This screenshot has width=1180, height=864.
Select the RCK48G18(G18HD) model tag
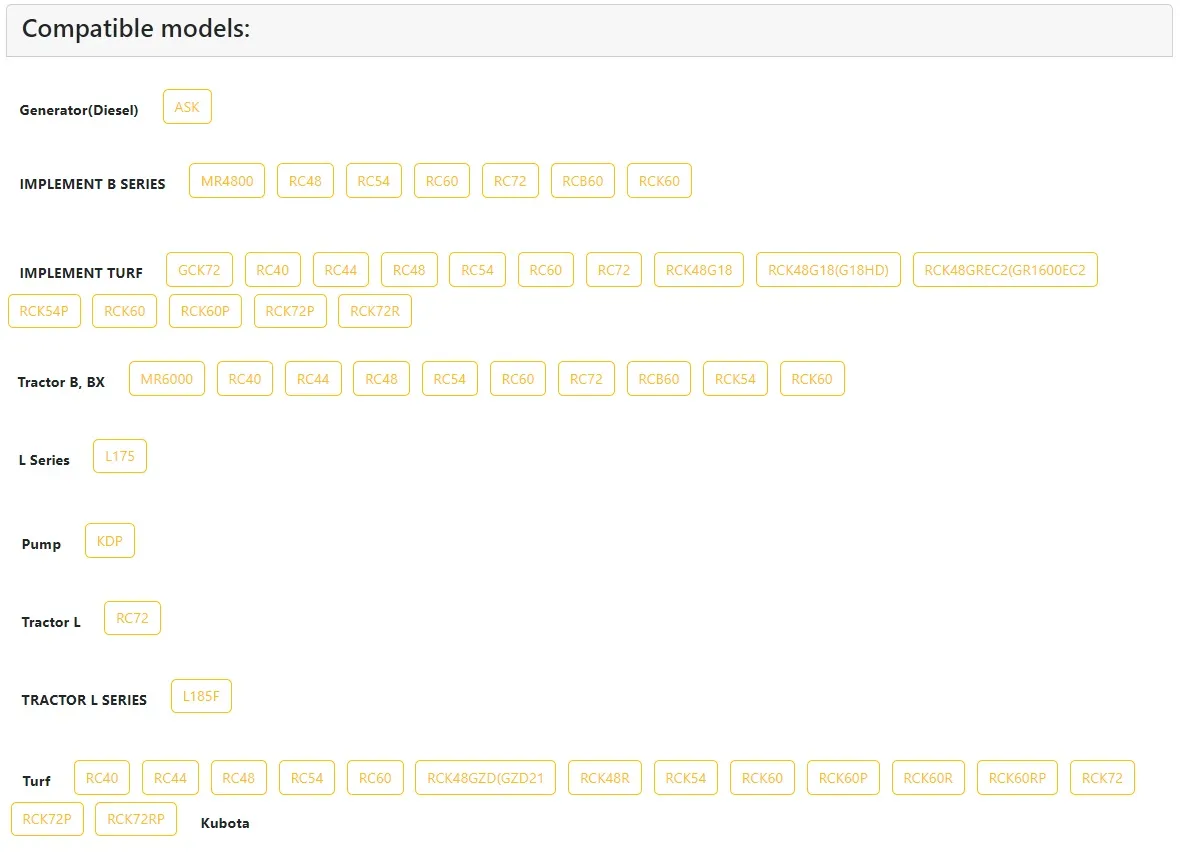click(x=828, y=270)
